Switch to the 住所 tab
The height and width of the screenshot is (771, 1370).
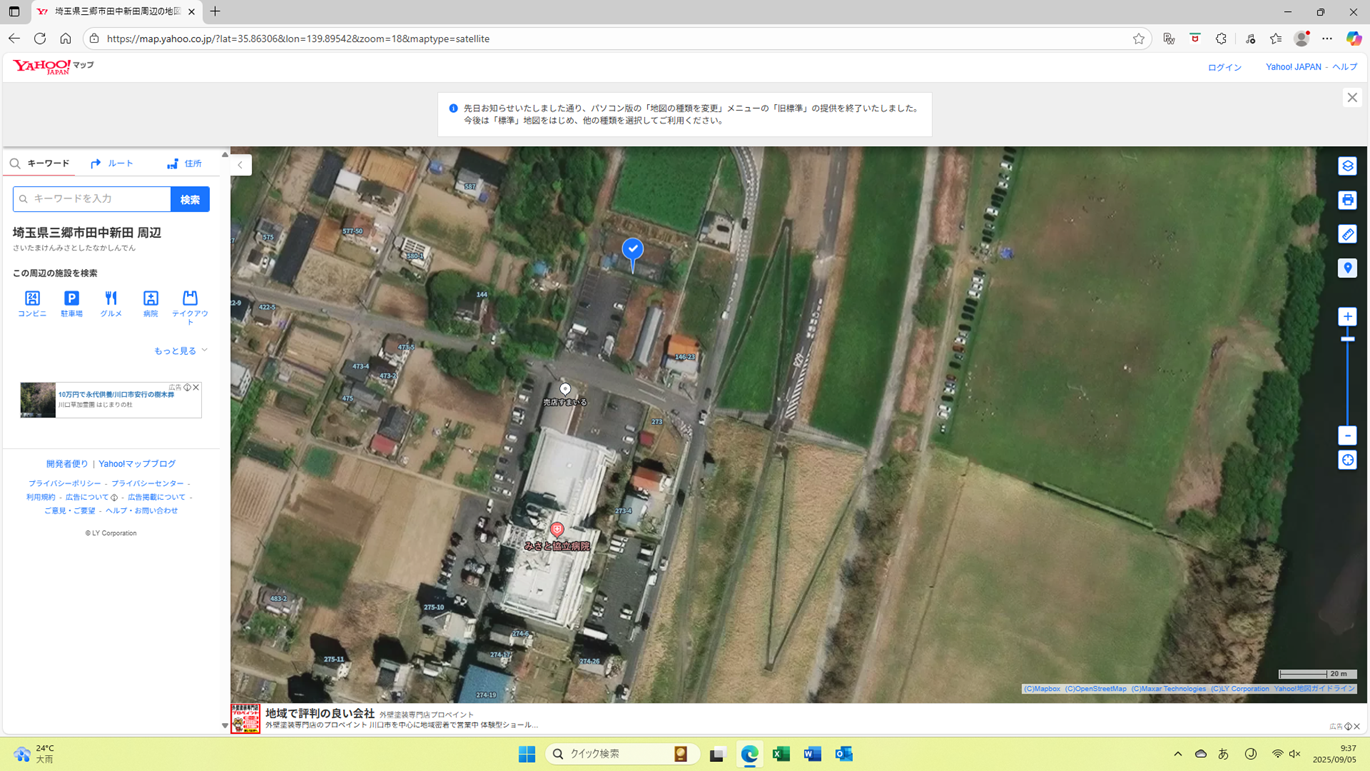184,163
